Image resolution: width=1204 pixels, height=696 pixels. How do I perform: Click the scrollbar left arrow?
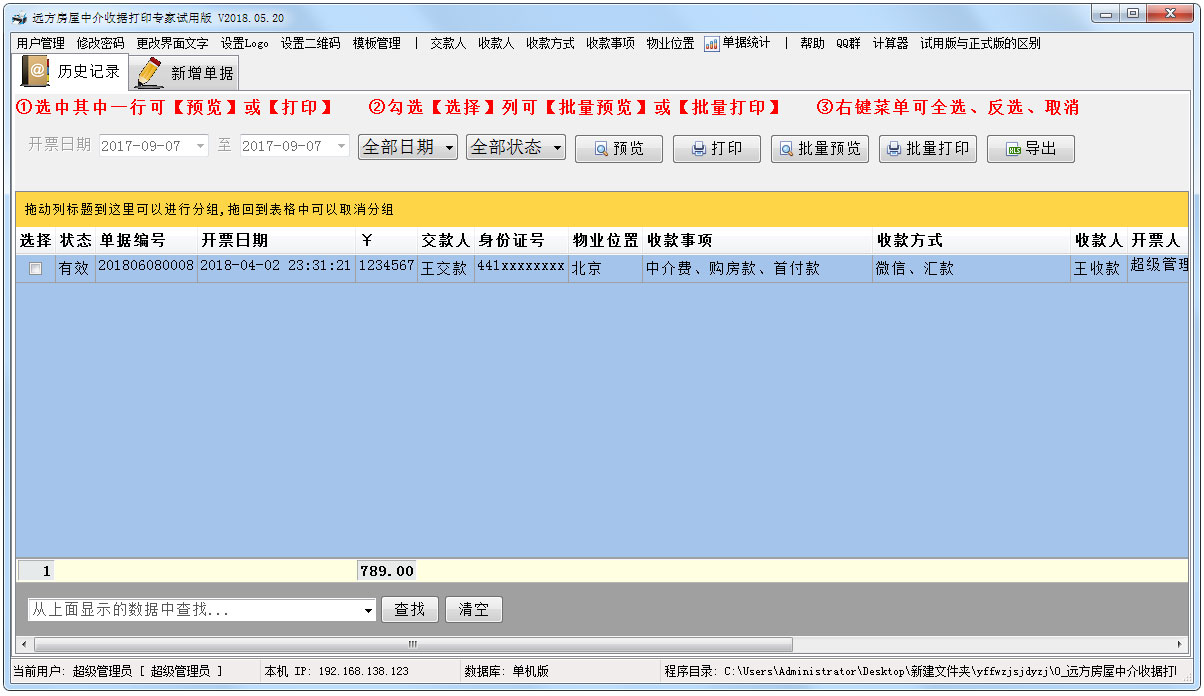click(x=22, y=644)
